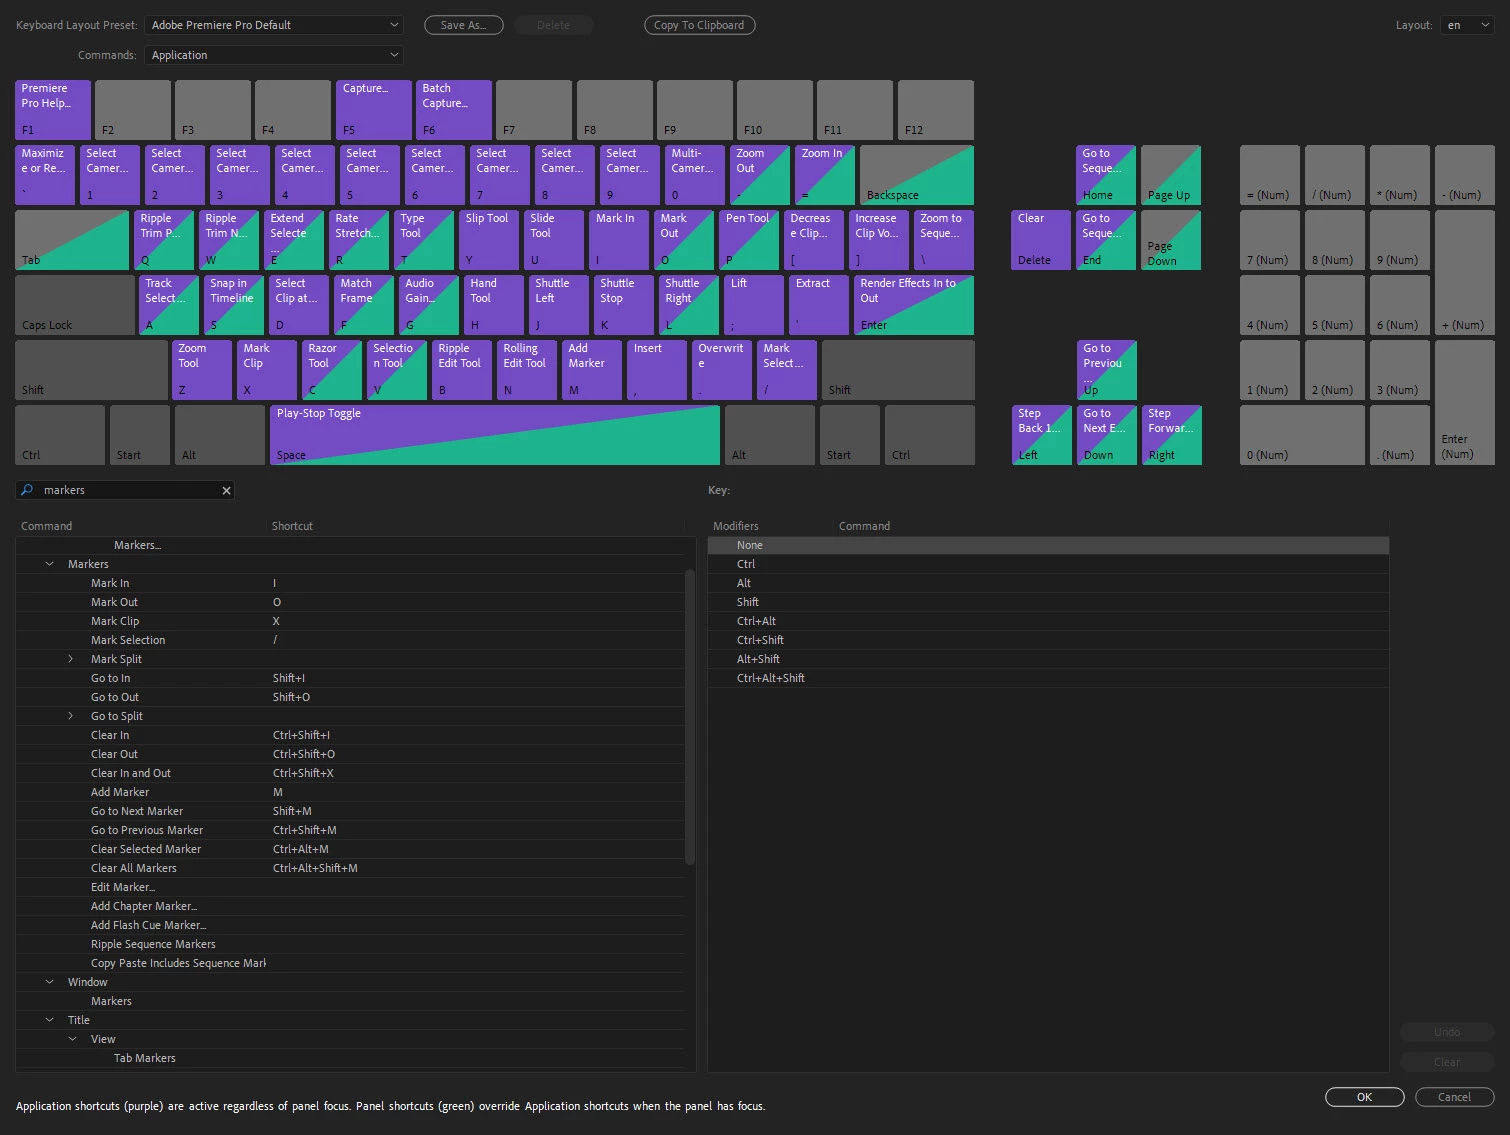Select the M Add Marker key
1510x1135 pixels.
pyautogui.click(x=591, y=370)
